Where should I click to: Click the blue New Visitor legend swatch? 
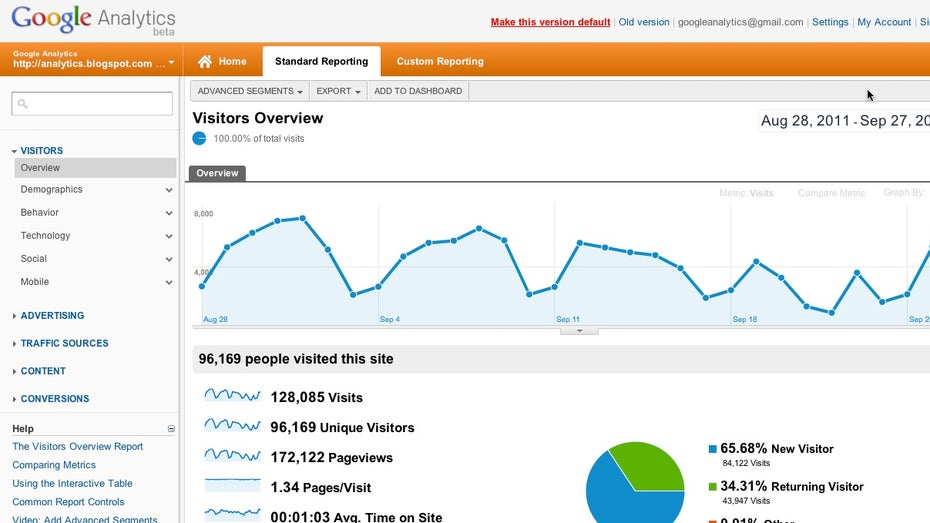coord(713,449)
